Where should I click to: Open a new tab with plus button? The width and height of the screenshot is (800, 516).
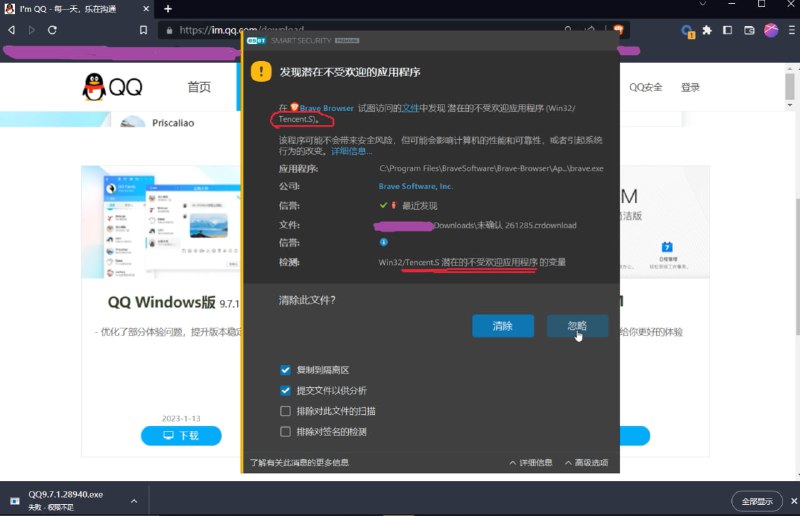(168, 9)
